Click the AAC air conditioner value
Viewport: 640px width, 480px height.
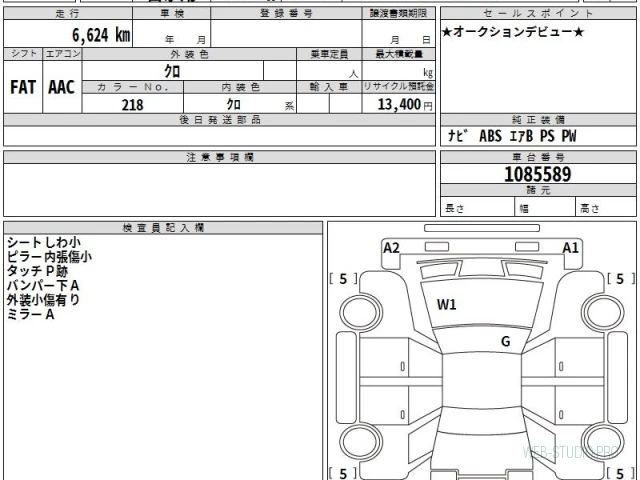coord(62,87)
